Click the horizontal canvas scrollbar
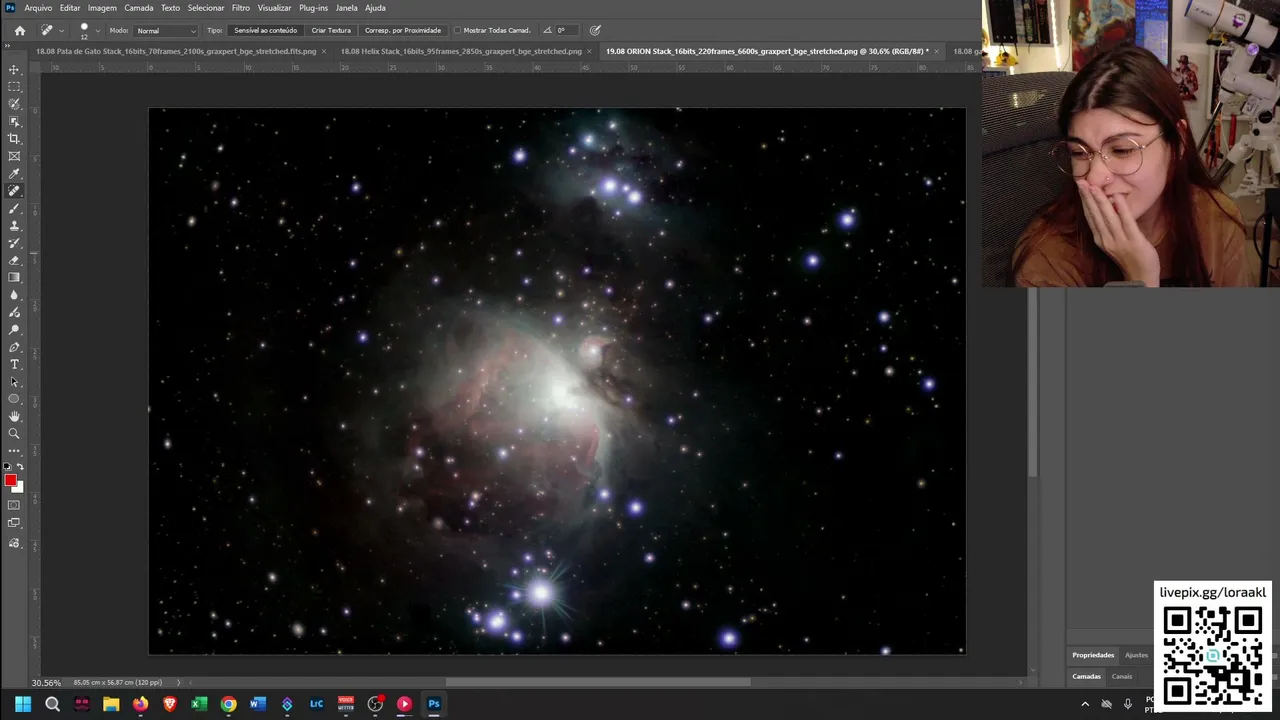Viewport: 1280px width, 720px height. tap(598, 682)
